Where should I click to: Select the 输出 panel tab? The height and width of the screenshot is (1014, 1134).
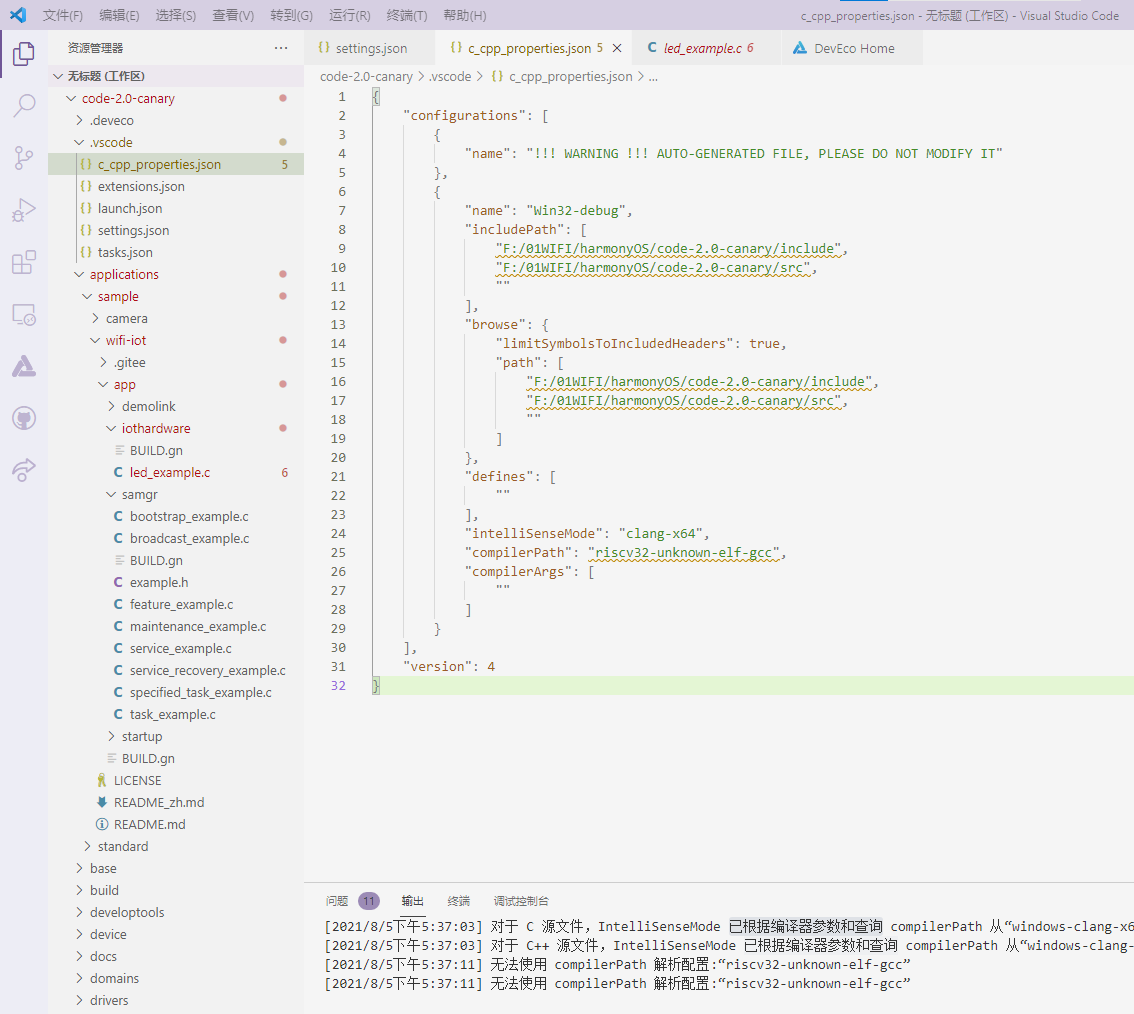coord(412,901)
